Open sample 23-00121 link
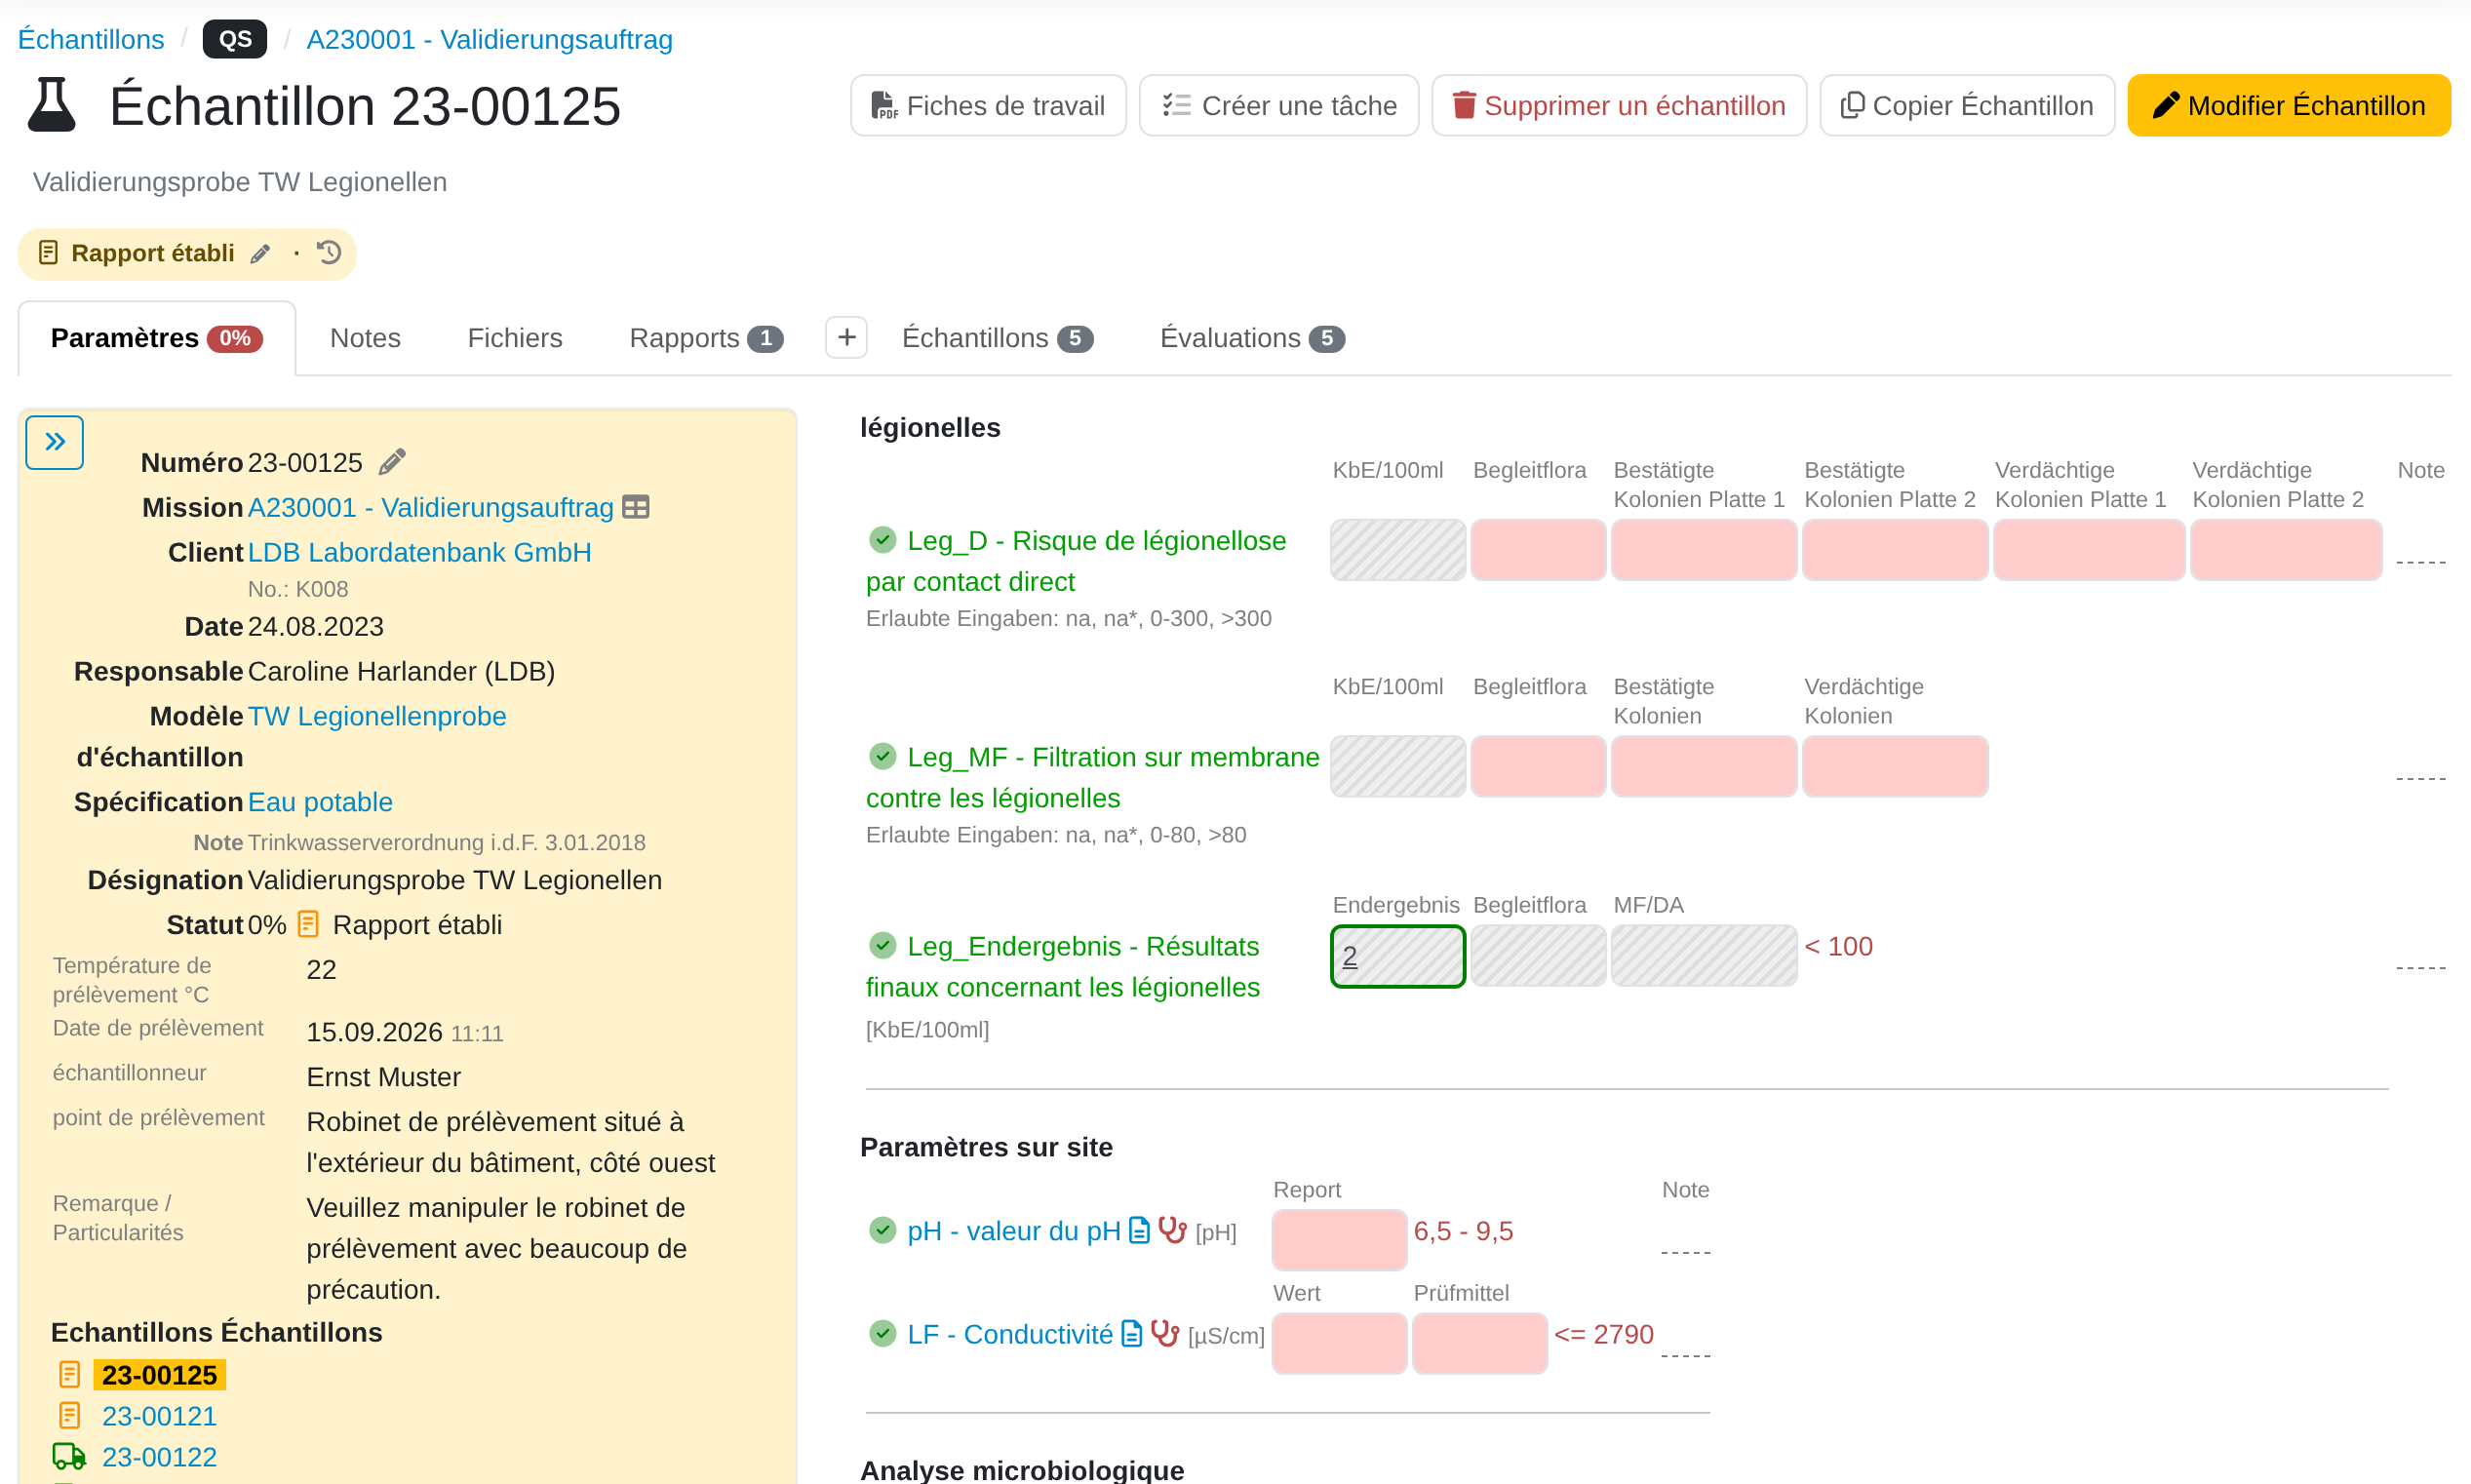This screenshot has height=1484, width=2471. click(x=159, y=1417)
